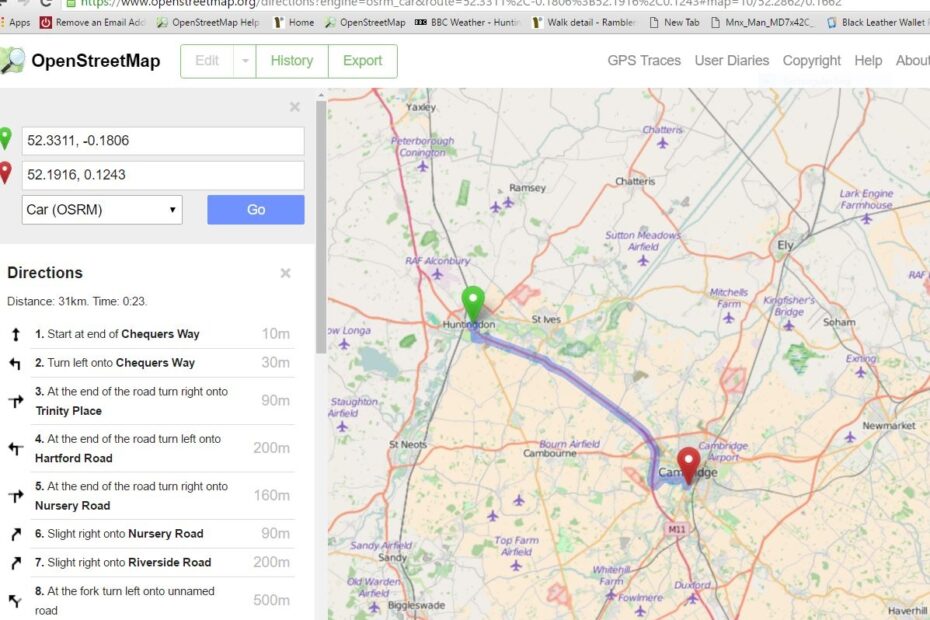Screen dimensions: 930x620
Task: Click the red destination marker on the map
Action: pyautogui.click(x=688, y=466)
